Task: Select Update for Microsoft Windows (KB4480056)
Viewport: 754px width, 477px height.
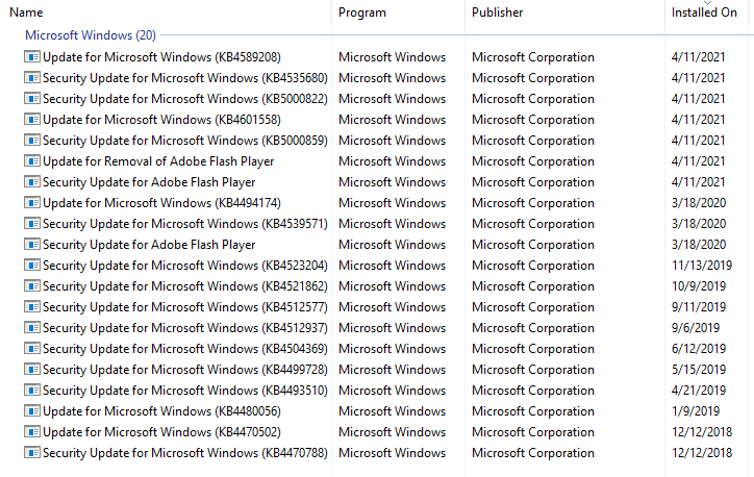Action: 162,411
